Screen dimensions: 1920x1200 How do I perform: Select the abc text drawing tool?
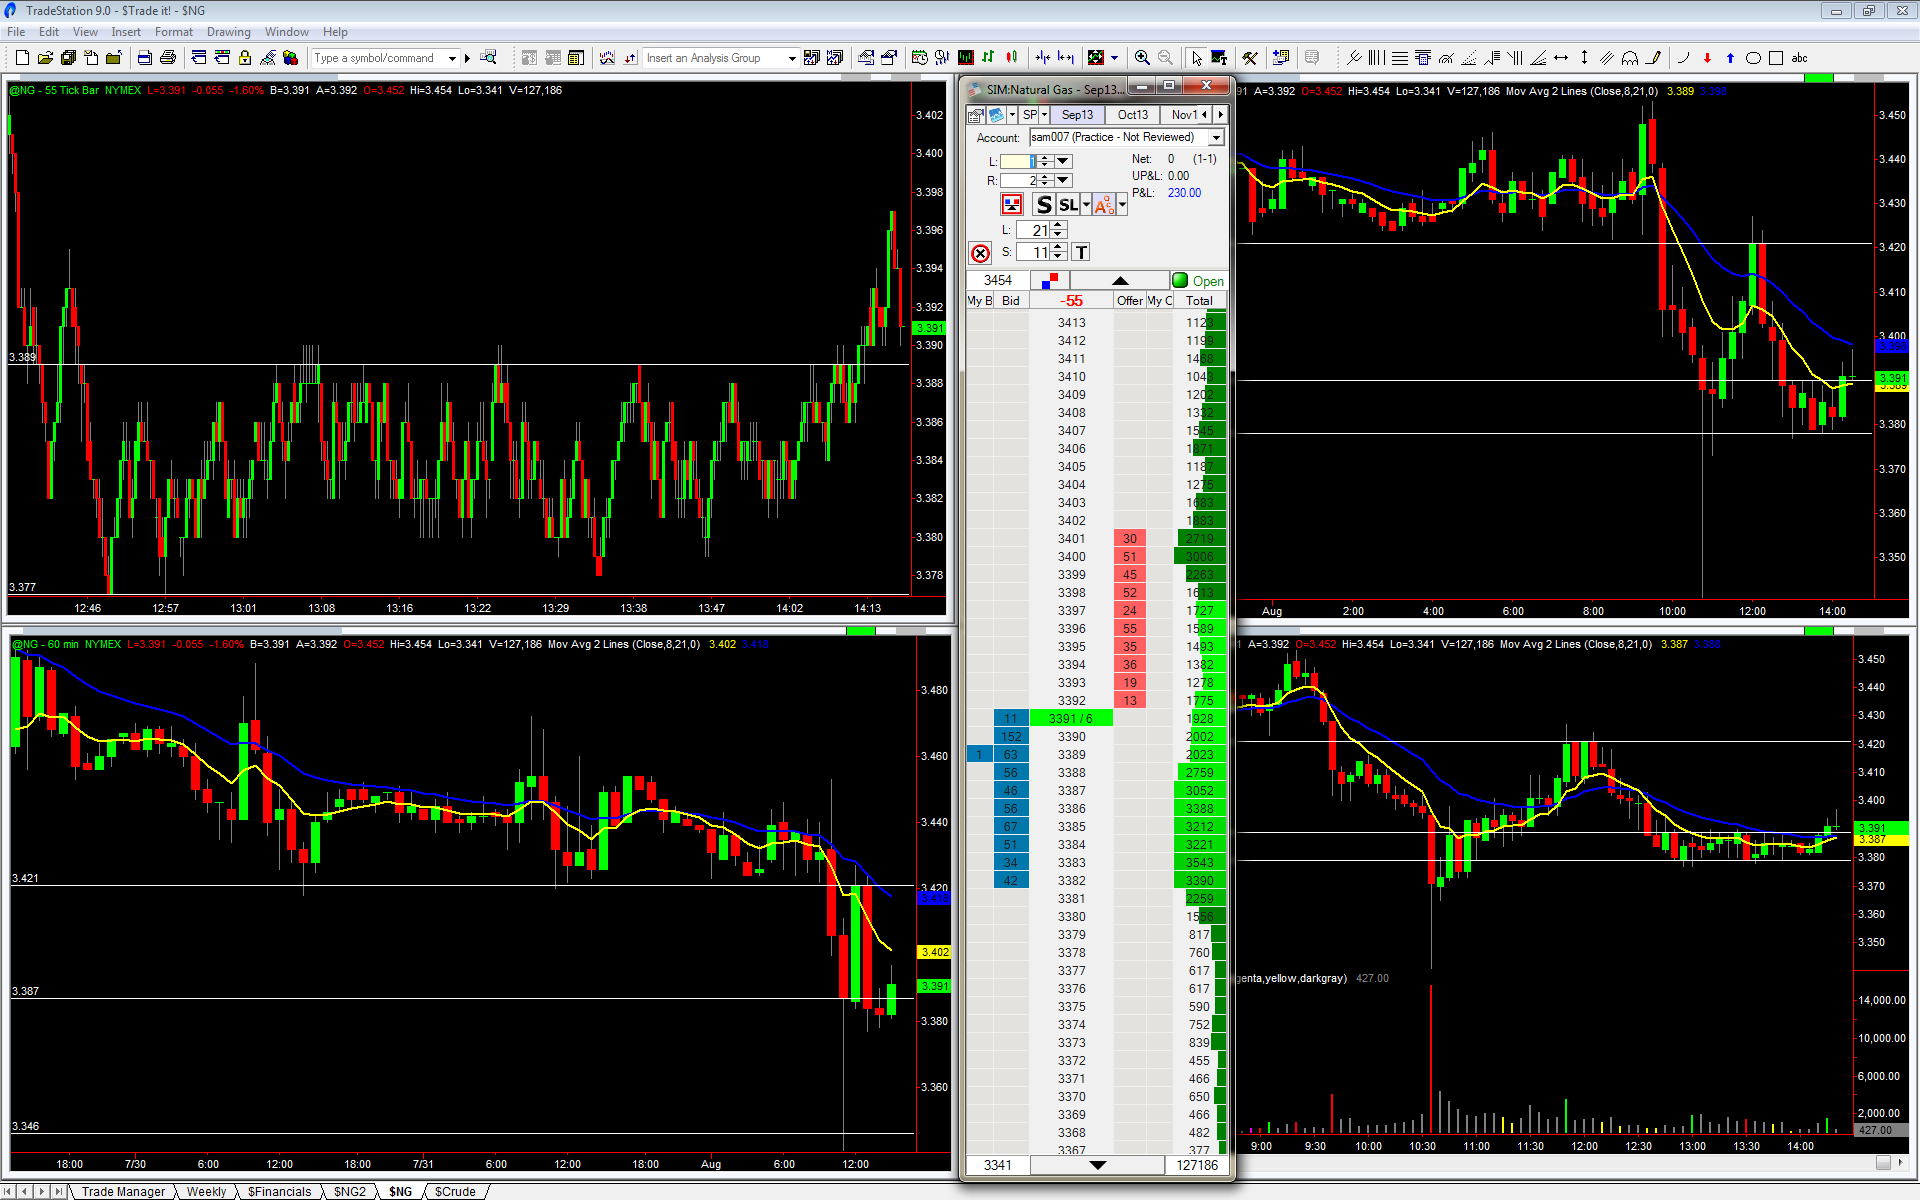pyautogui.click(x=1800, y=58)
